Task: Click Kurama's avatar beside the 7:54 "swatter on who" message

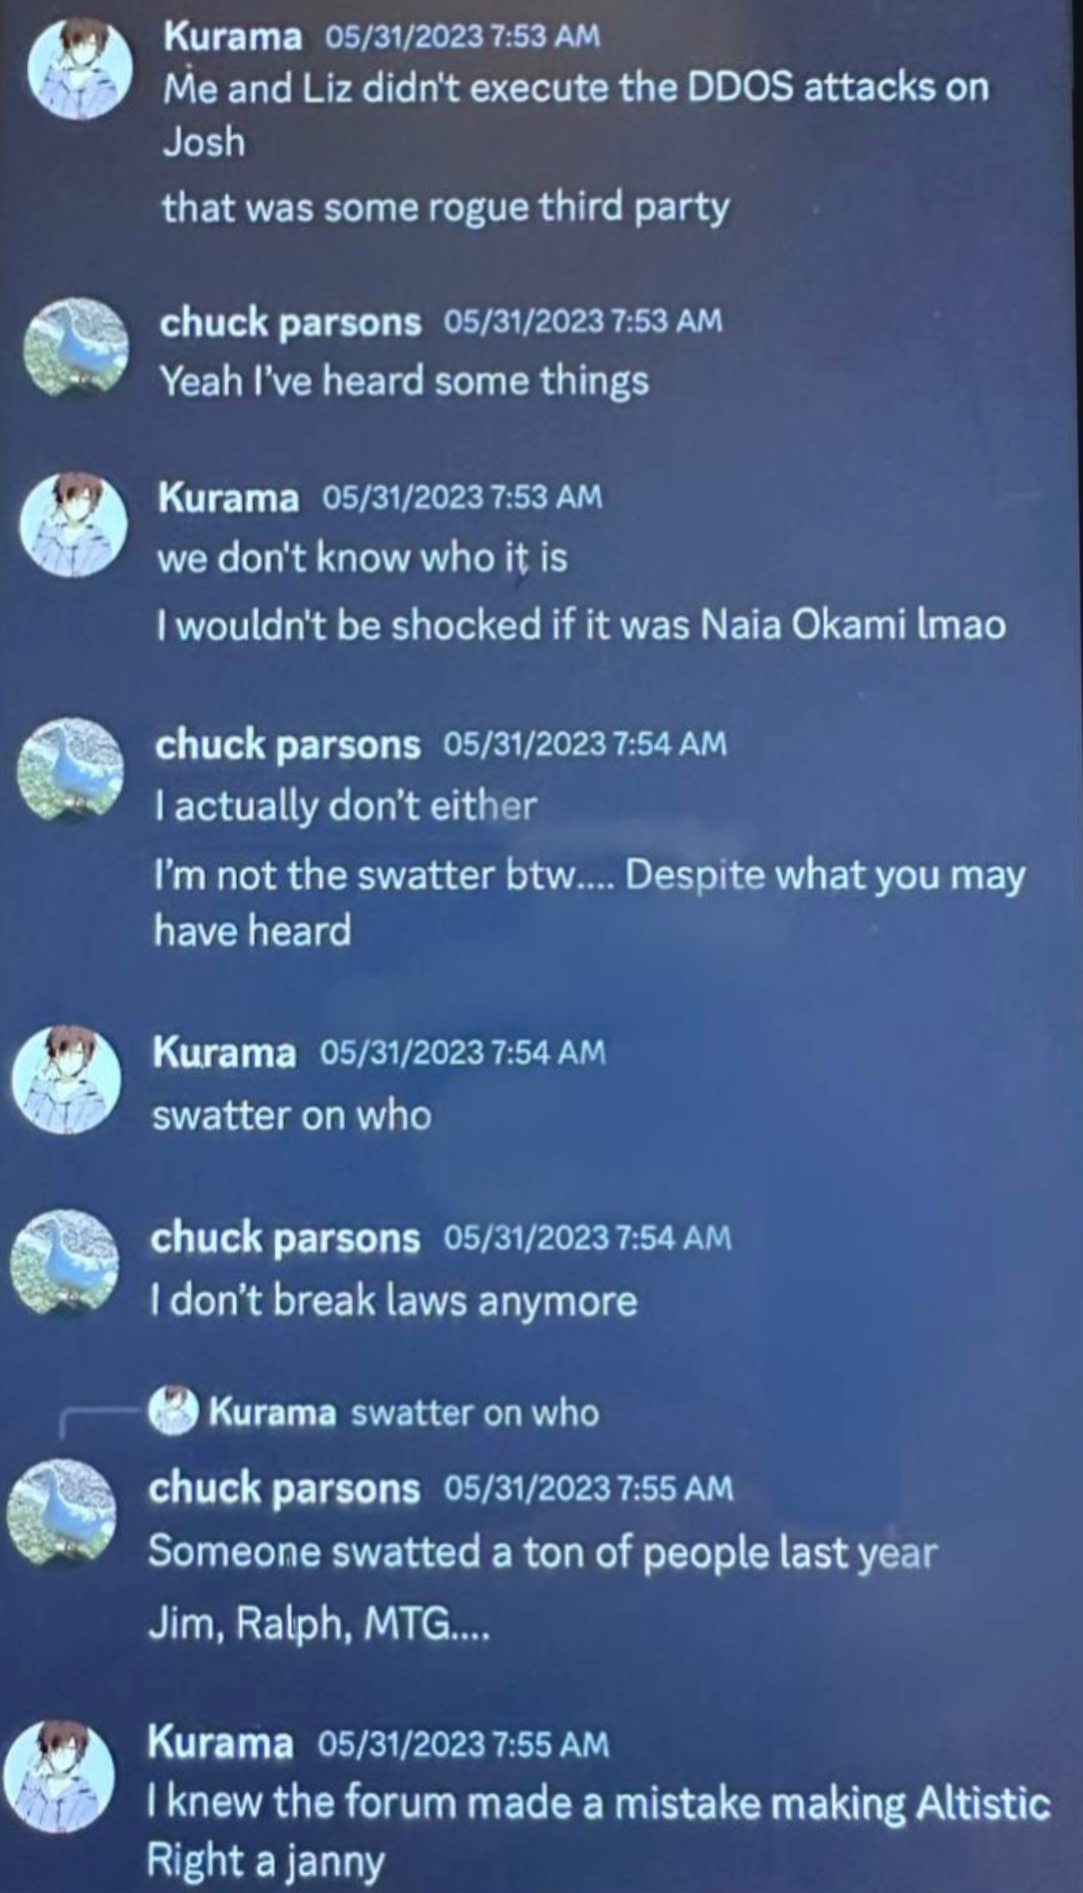Action: tap(66, 1079)
